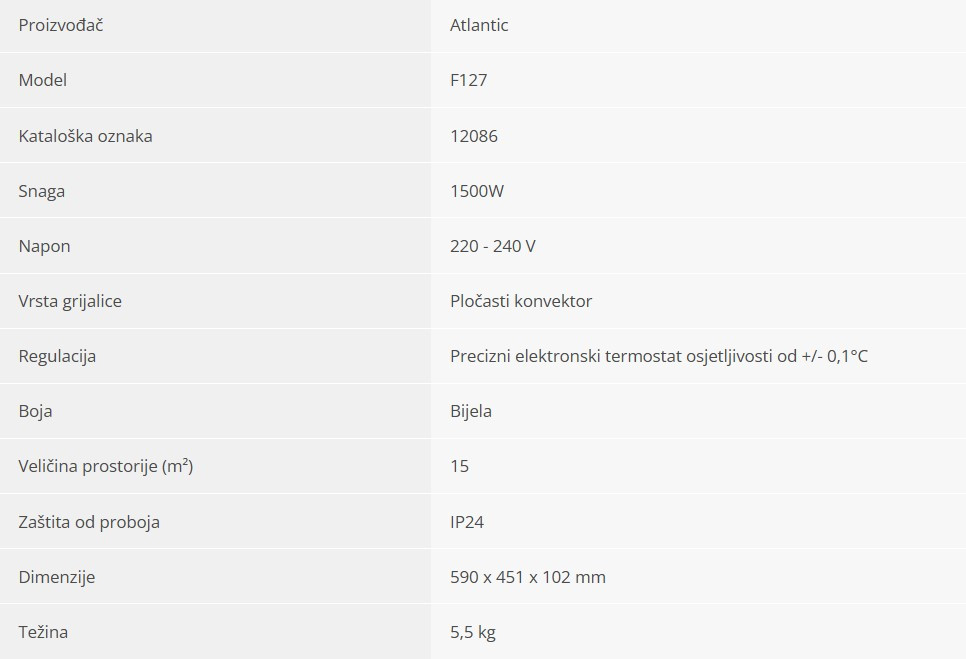
Task: Click the "Zaštita od proboja" label
Action: click(89, 522)
